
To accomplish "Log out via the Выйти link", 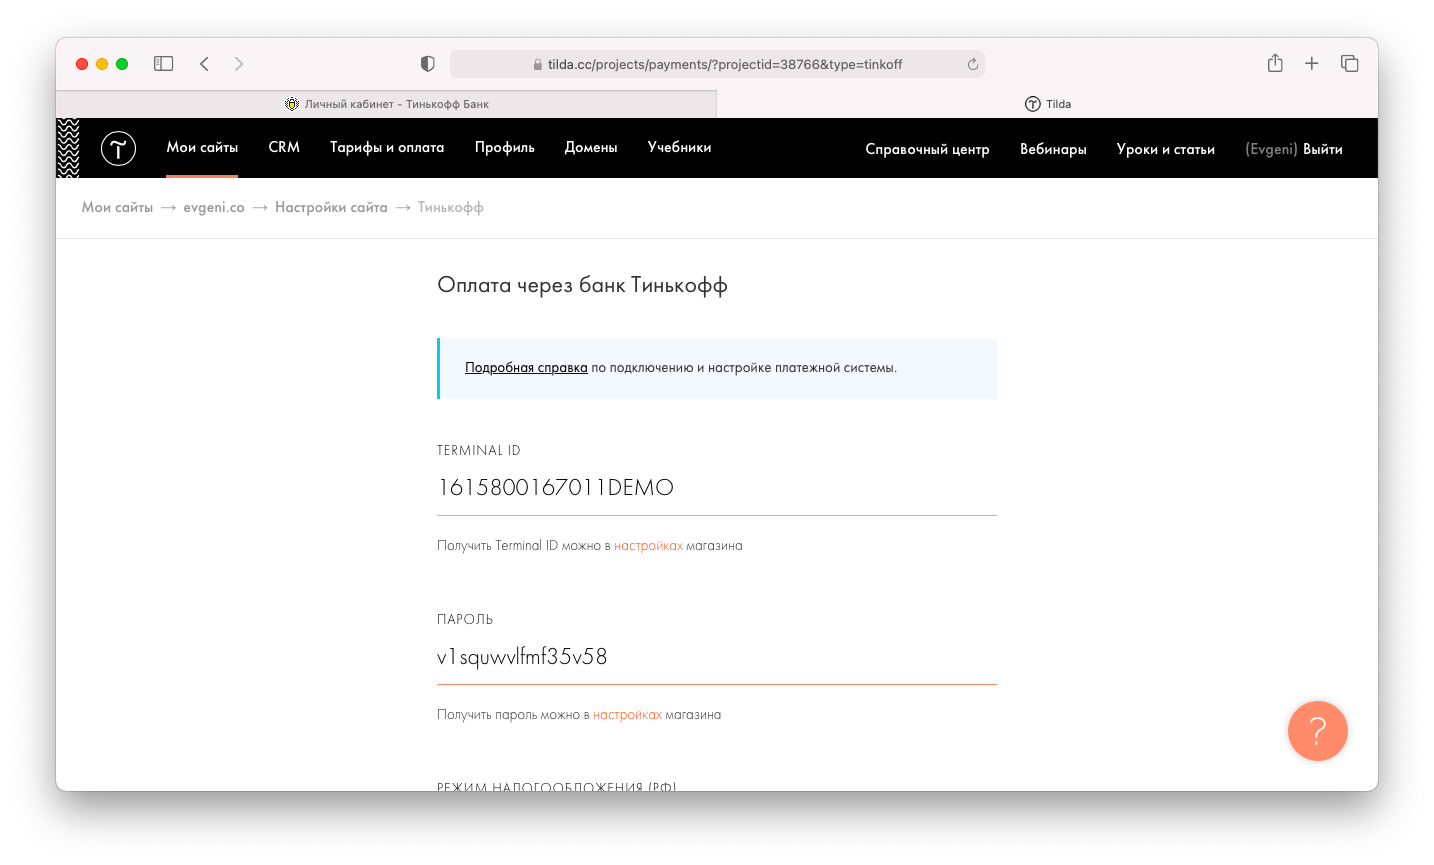I will [1323, 149].
